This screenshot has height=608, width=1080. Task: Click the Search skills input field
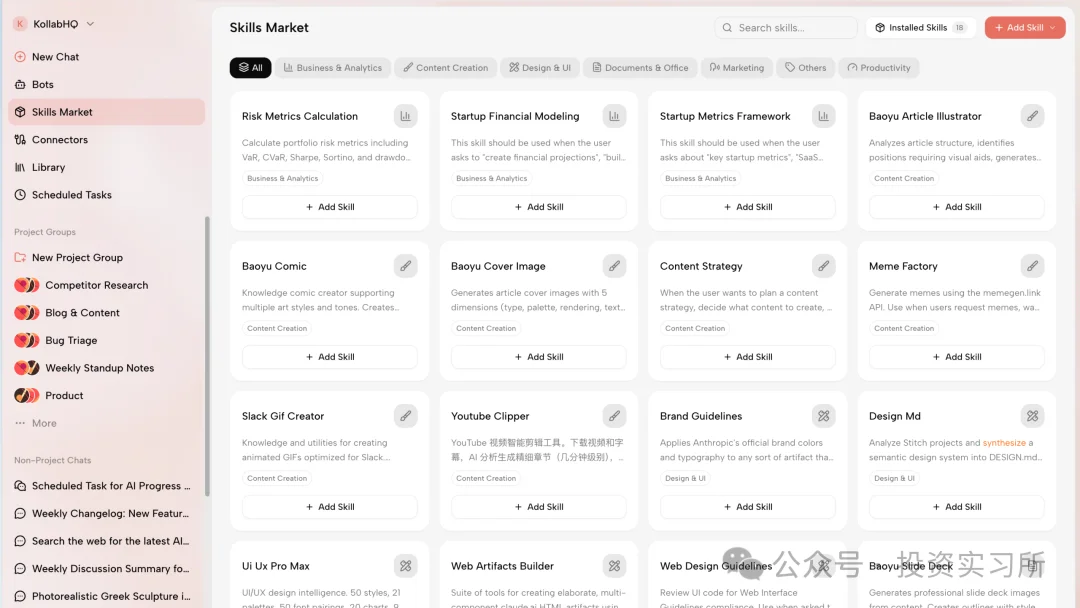pos(790,28)
